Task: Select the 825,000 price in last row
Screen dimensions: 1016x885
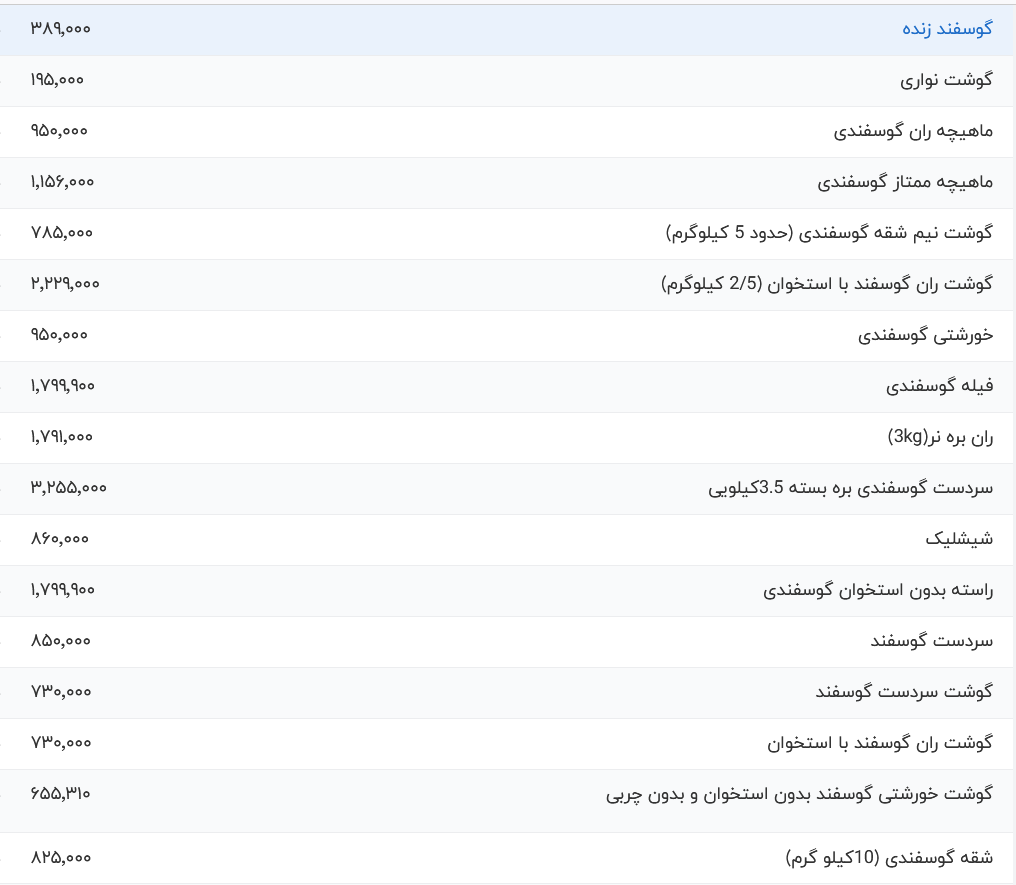Action: point(60,858)
